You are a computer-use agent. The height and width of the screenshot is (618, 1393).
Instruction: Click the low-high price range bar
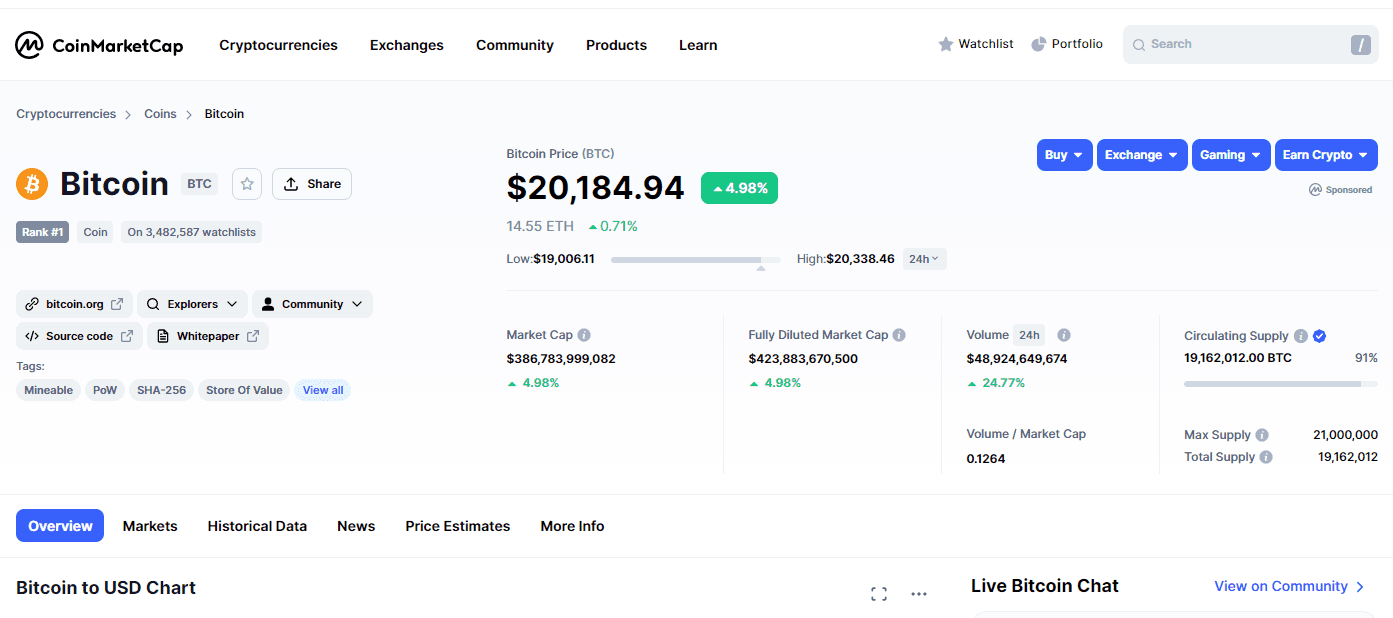click(696, 260)
